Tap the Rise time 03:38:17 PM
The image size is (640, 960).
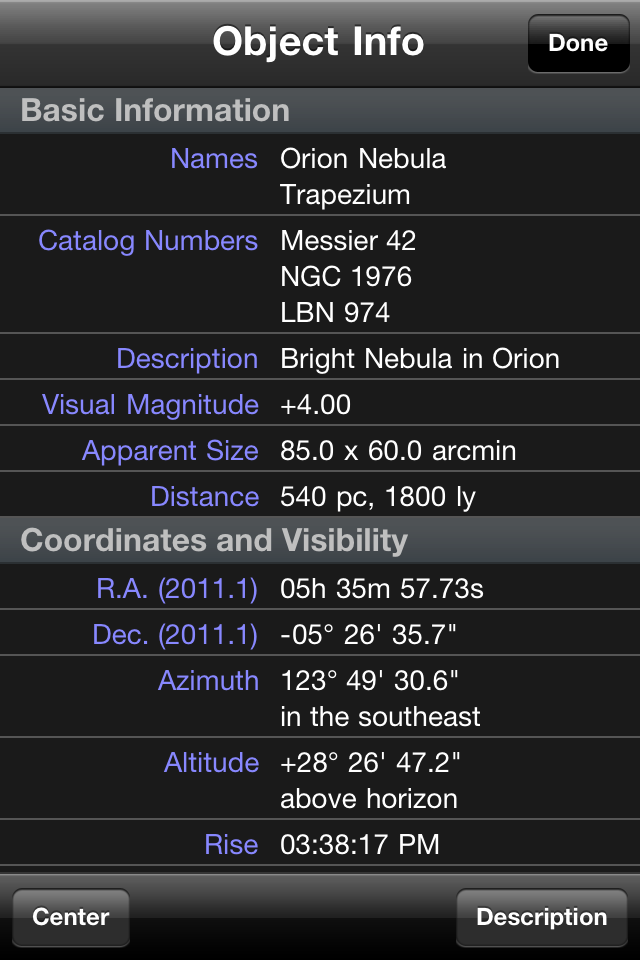(x=360, y=844)
